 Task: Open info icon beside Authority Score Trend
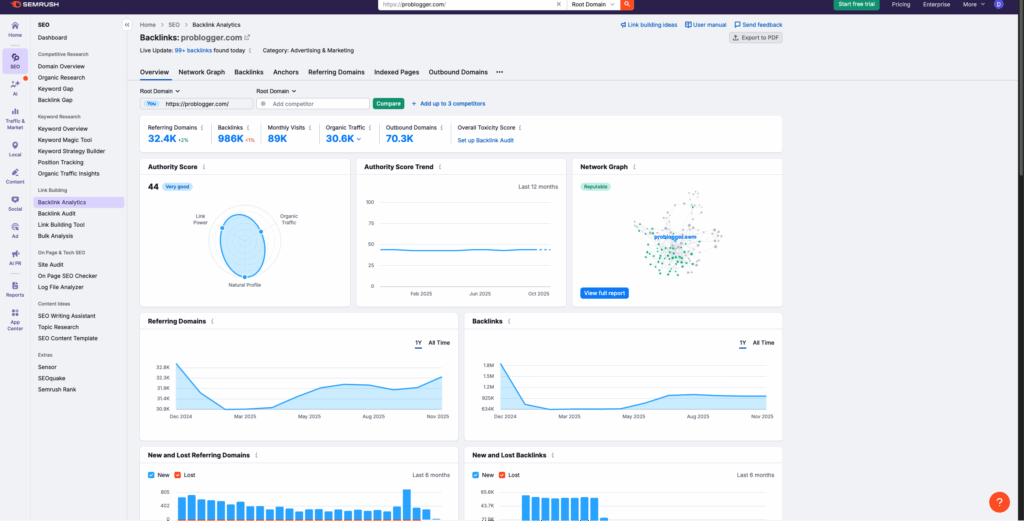point(440,167)
